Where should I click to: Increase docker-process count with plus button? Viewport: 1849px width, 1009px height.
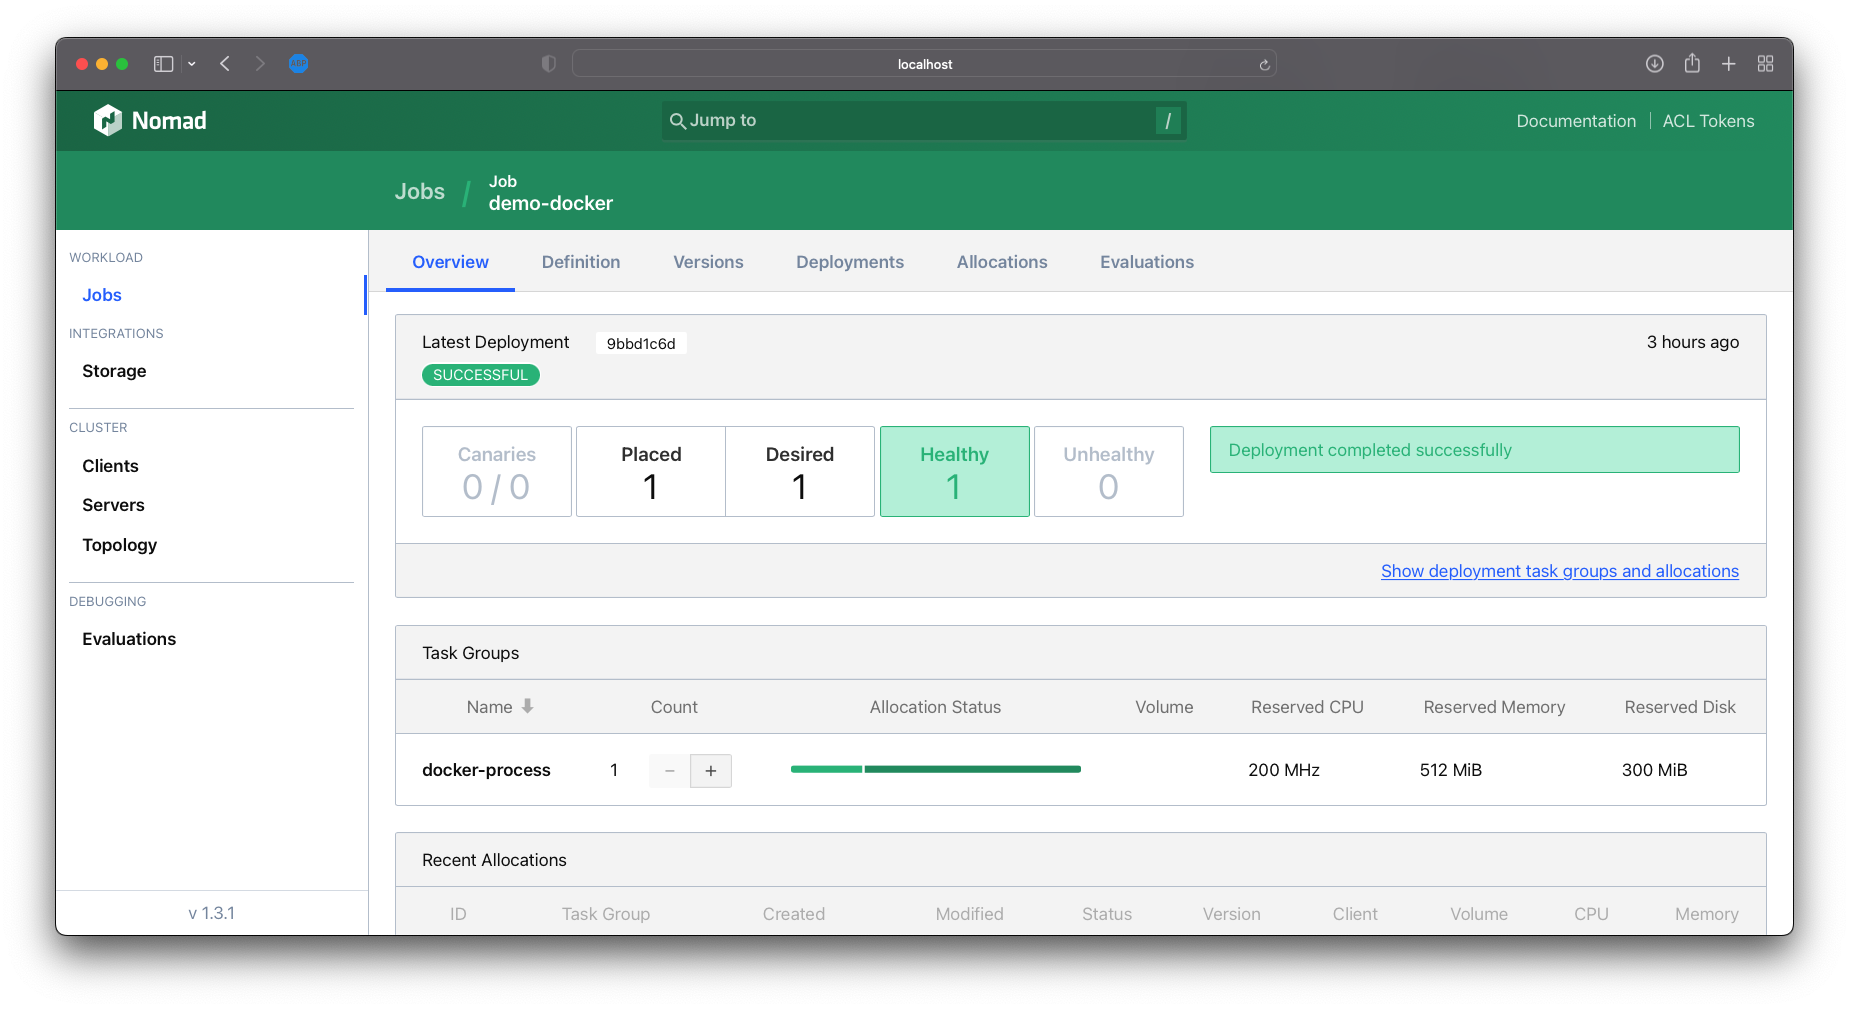(711, 771)
